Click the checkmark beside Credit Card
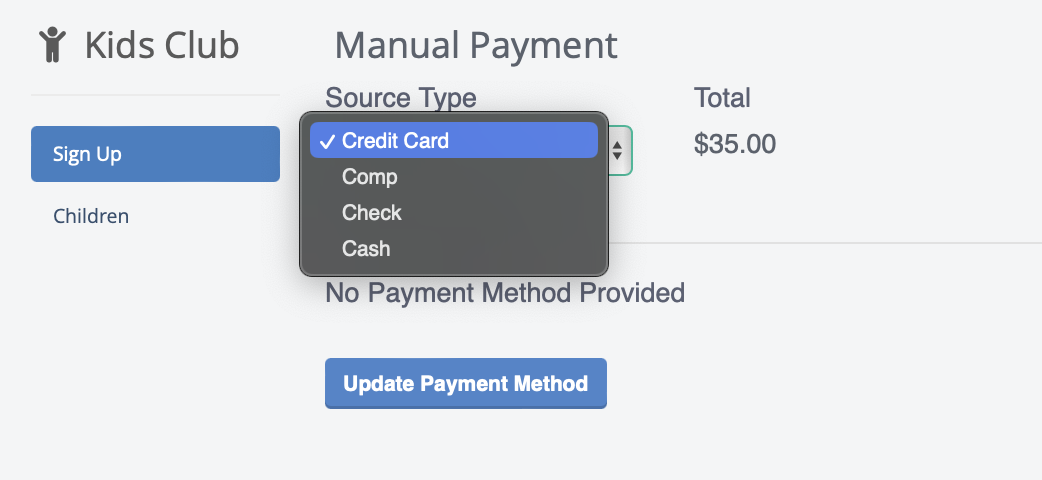Viewport: 1042px width, 480px height. tap(327, 141)
